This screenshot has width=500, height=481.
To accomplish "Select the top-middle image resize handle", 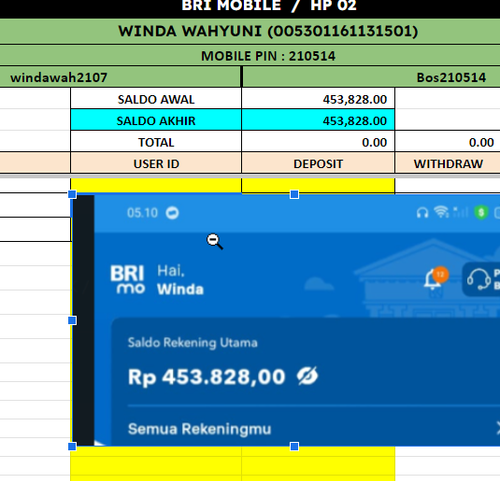I will [294, 195].
